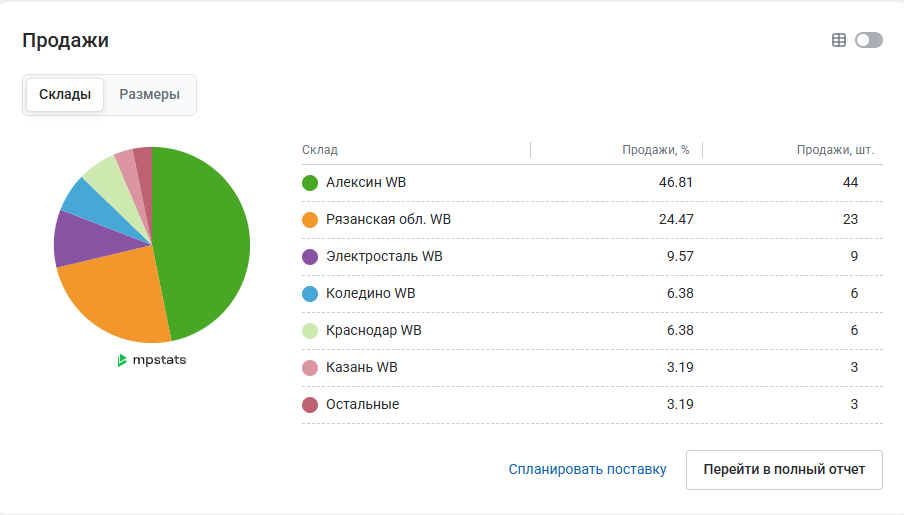Click the orange Рязанская обл. WB dot
Image resolution: width=904 pixels, height=515 pixels.
[x=310, y=220]
